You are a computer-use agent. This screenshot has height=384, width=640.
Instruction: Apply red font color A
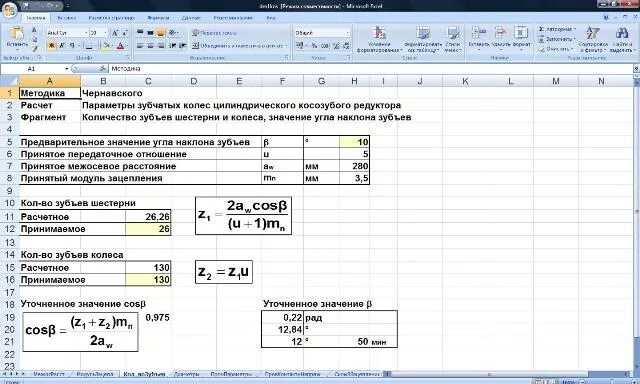(120, 46)
